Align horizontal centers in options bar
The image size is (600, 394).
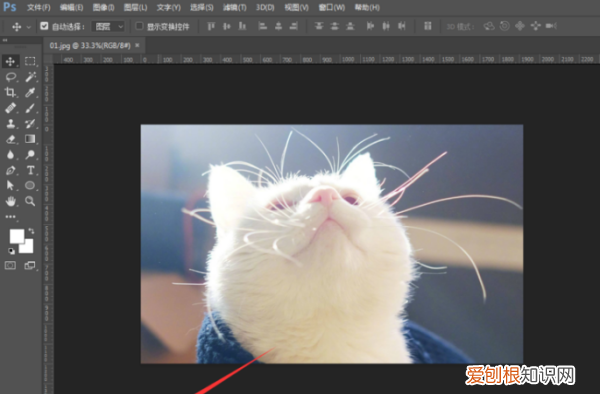(279, 26)
